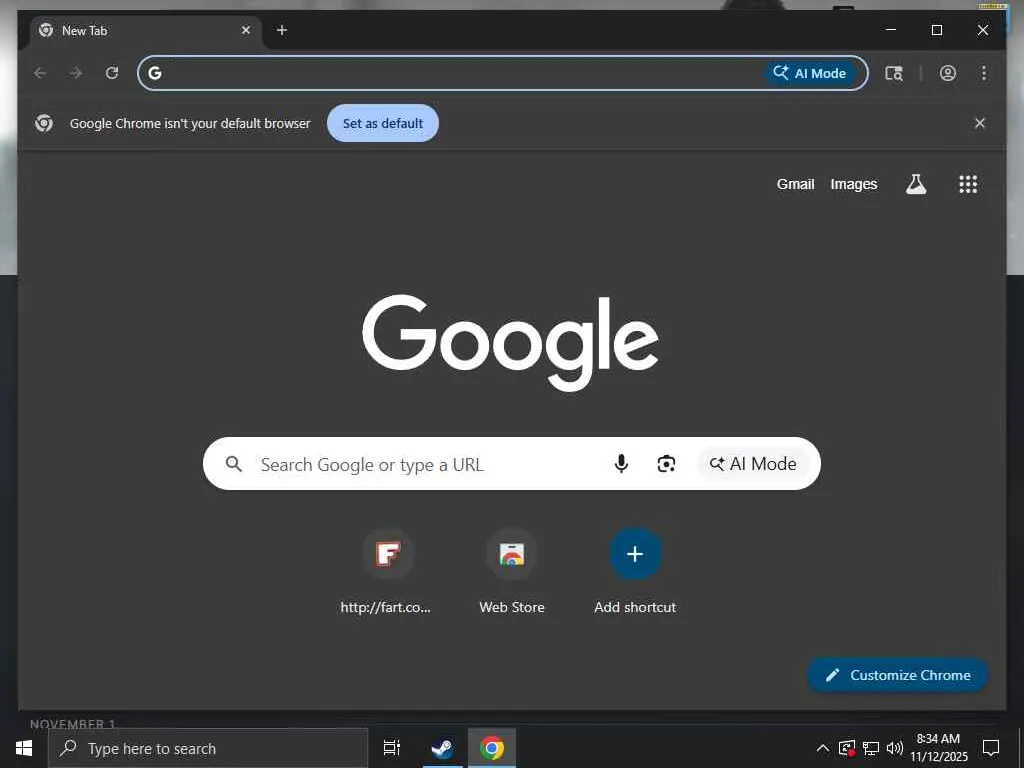Click the back navigation arrow
Image resolution: width=1024 pixels, height=768 pixels.
click(x=40, y=73)
